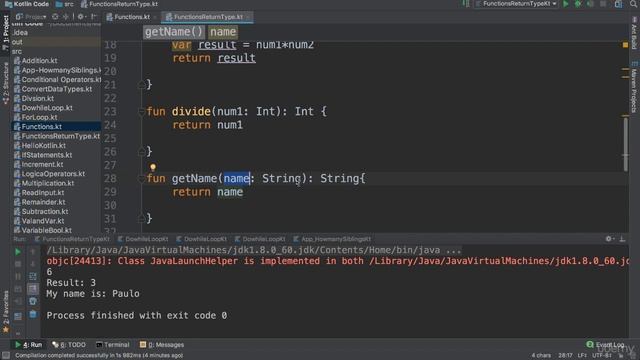
Task: Click the up arrow icon in Run panel
Action: [x=33, y=252]
